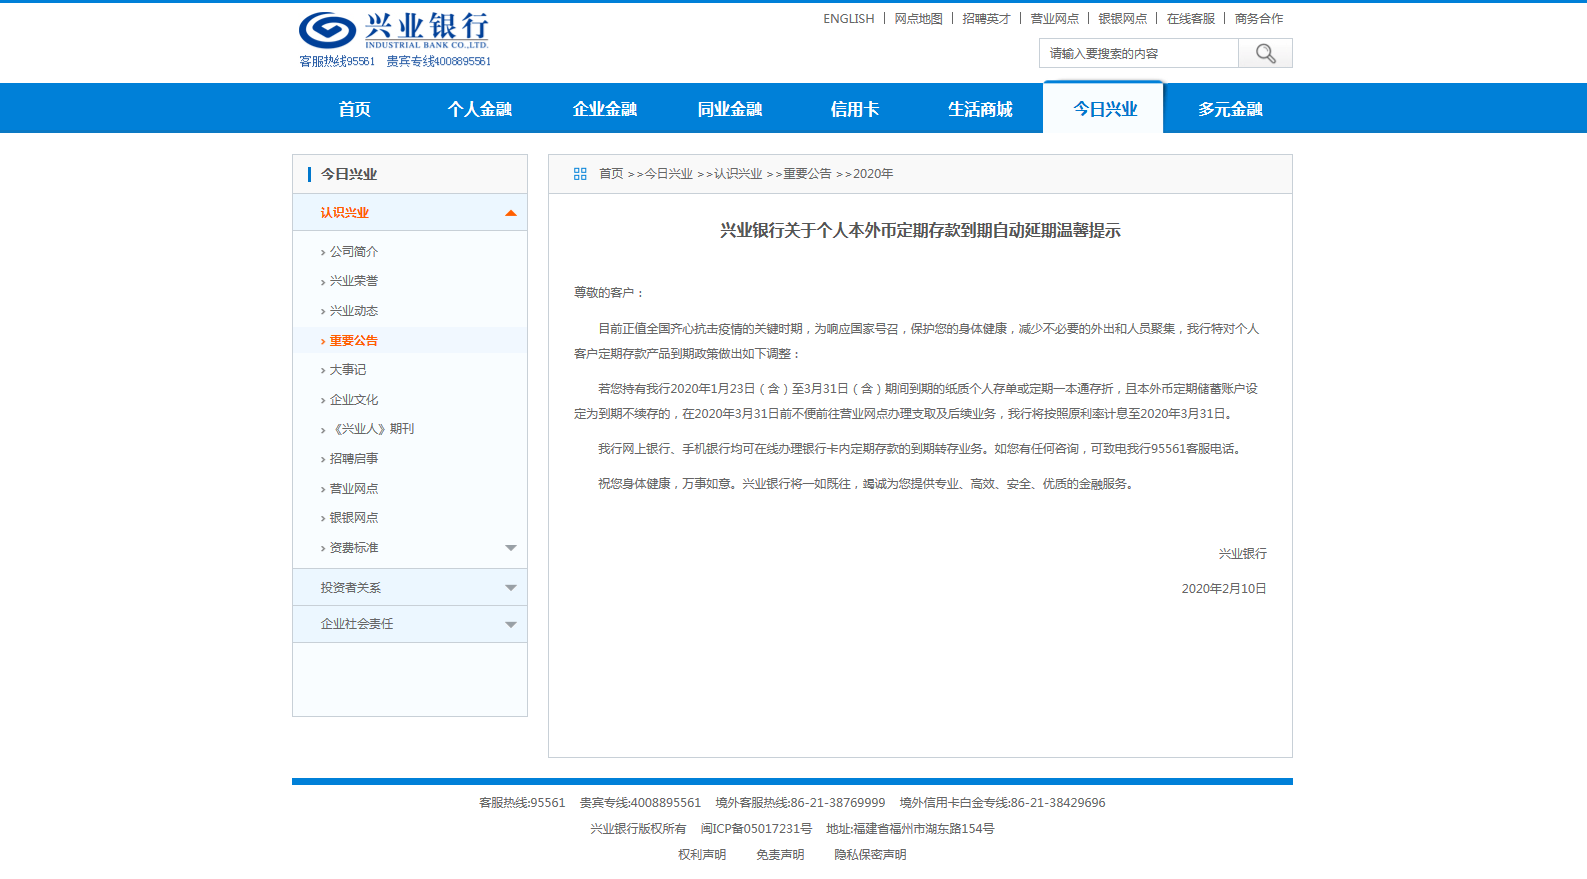Focus the site search input field
The image size is (1587, 879).
click(x=1139, y=53)
